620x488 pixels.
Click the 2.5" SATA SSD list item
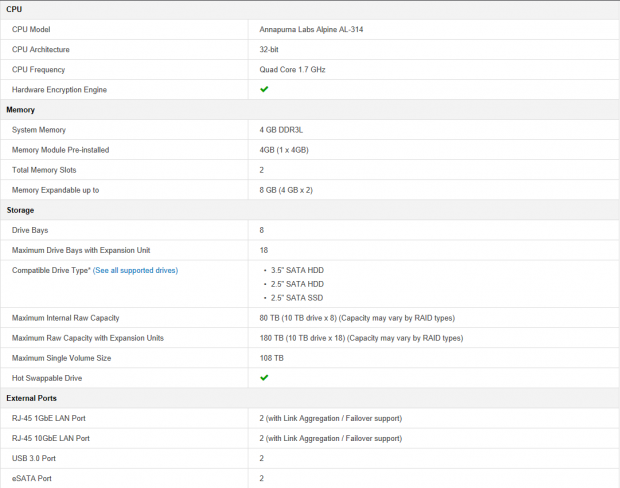pos(297,298)
